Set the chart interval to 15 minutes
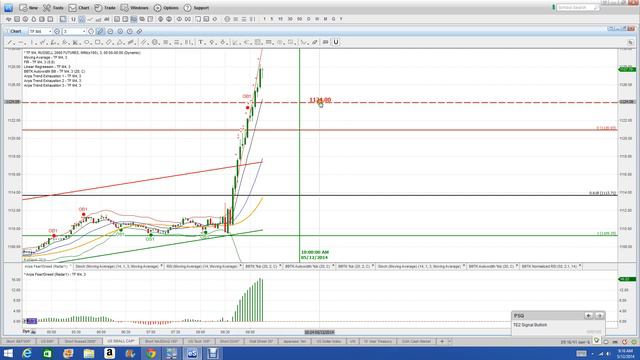 point(280,19)
